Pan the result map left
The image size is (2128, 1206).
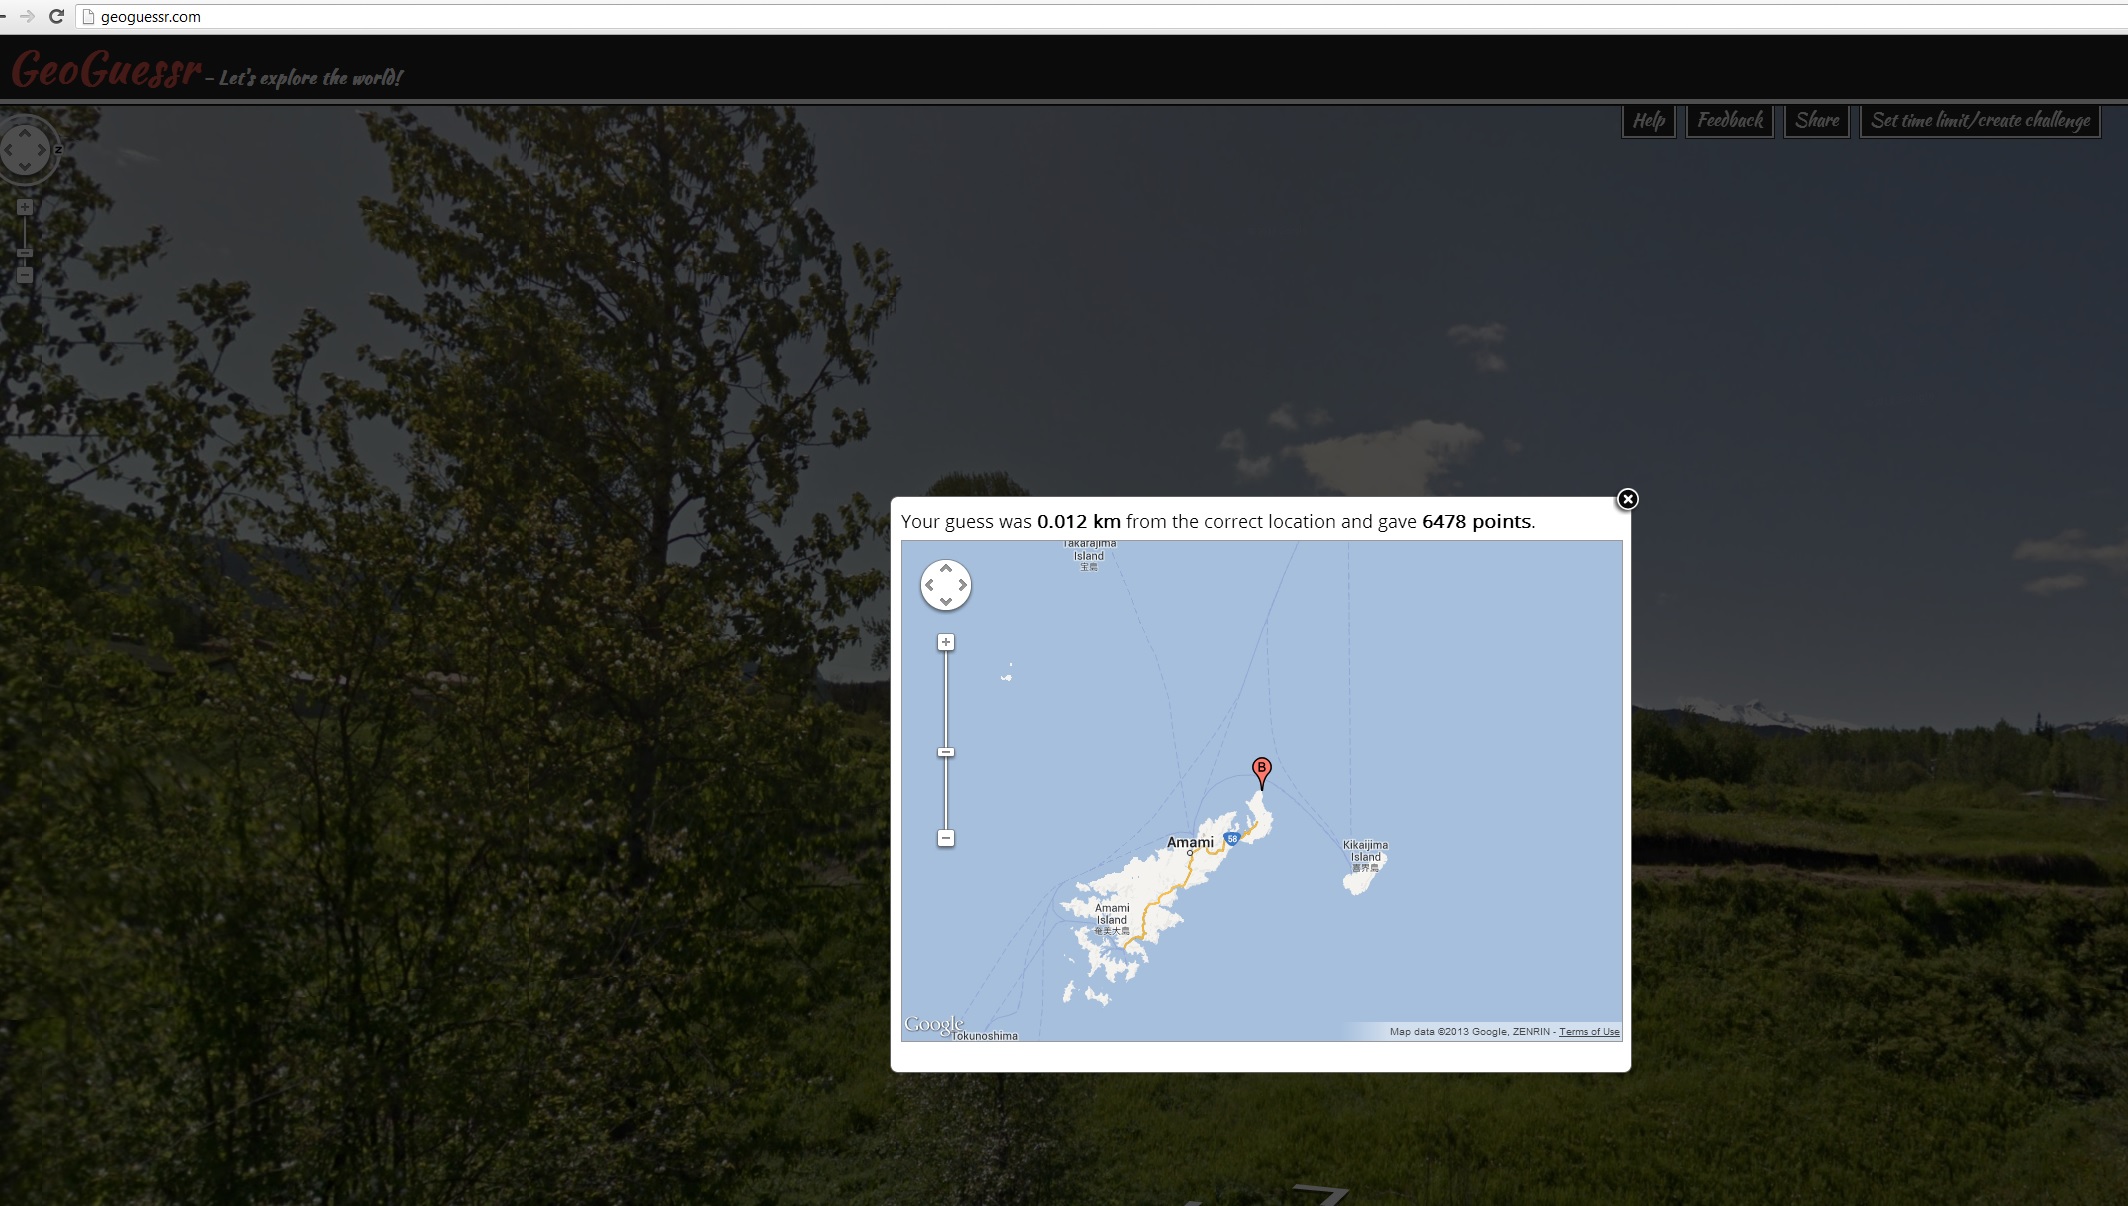click(x=929, y=585)
